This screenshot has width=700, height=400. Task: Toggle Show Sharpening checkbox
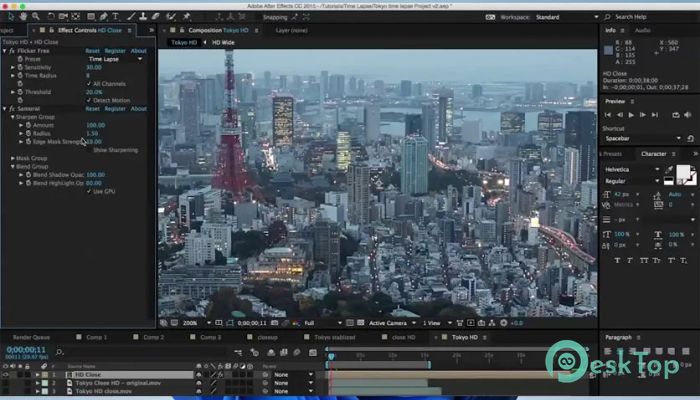[89, 150]
